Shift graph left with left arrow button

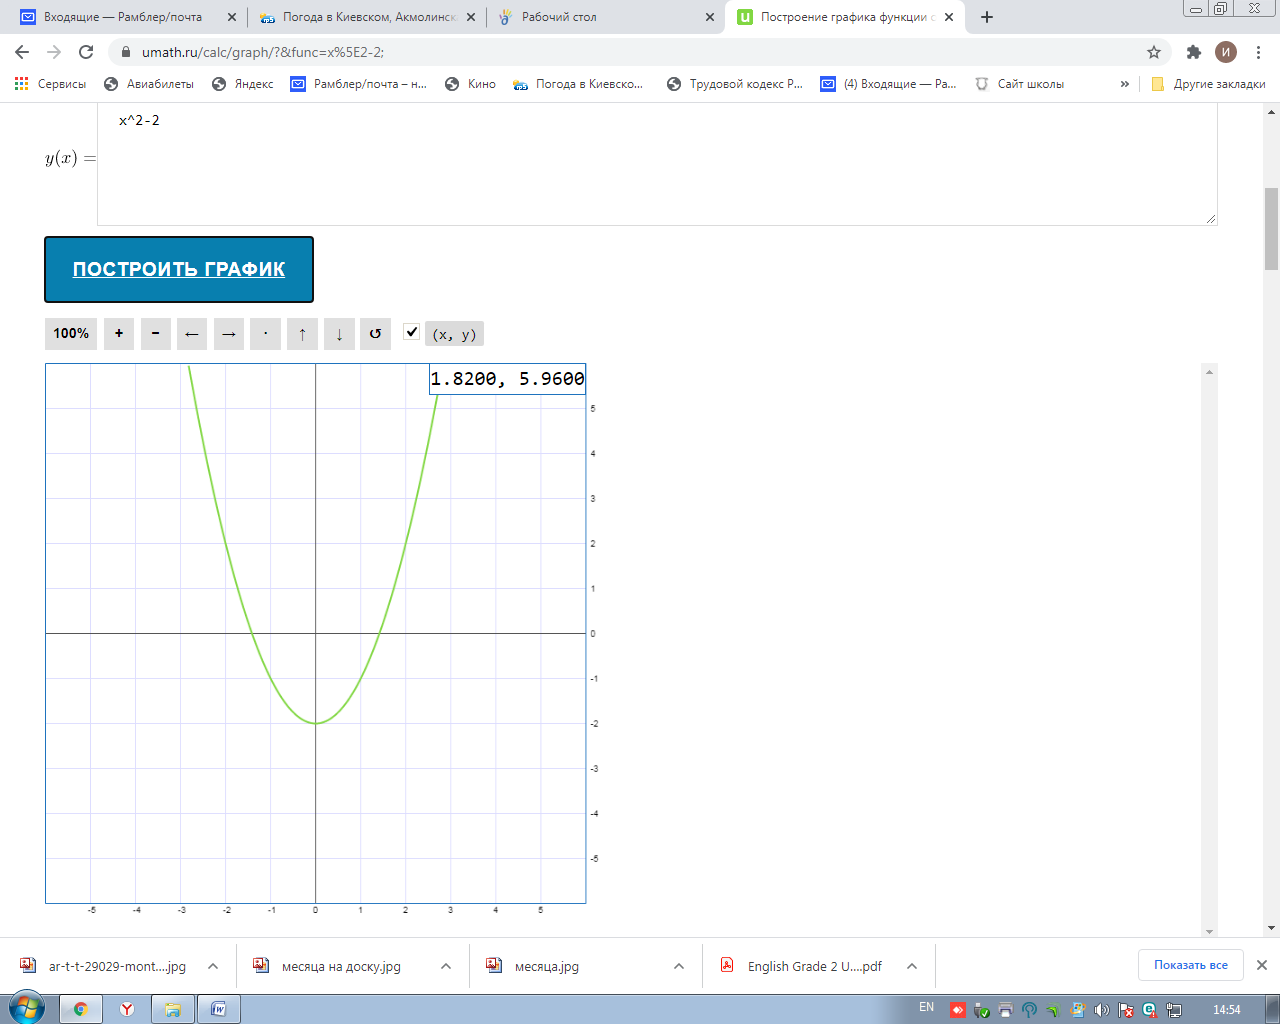coord(192,334)
